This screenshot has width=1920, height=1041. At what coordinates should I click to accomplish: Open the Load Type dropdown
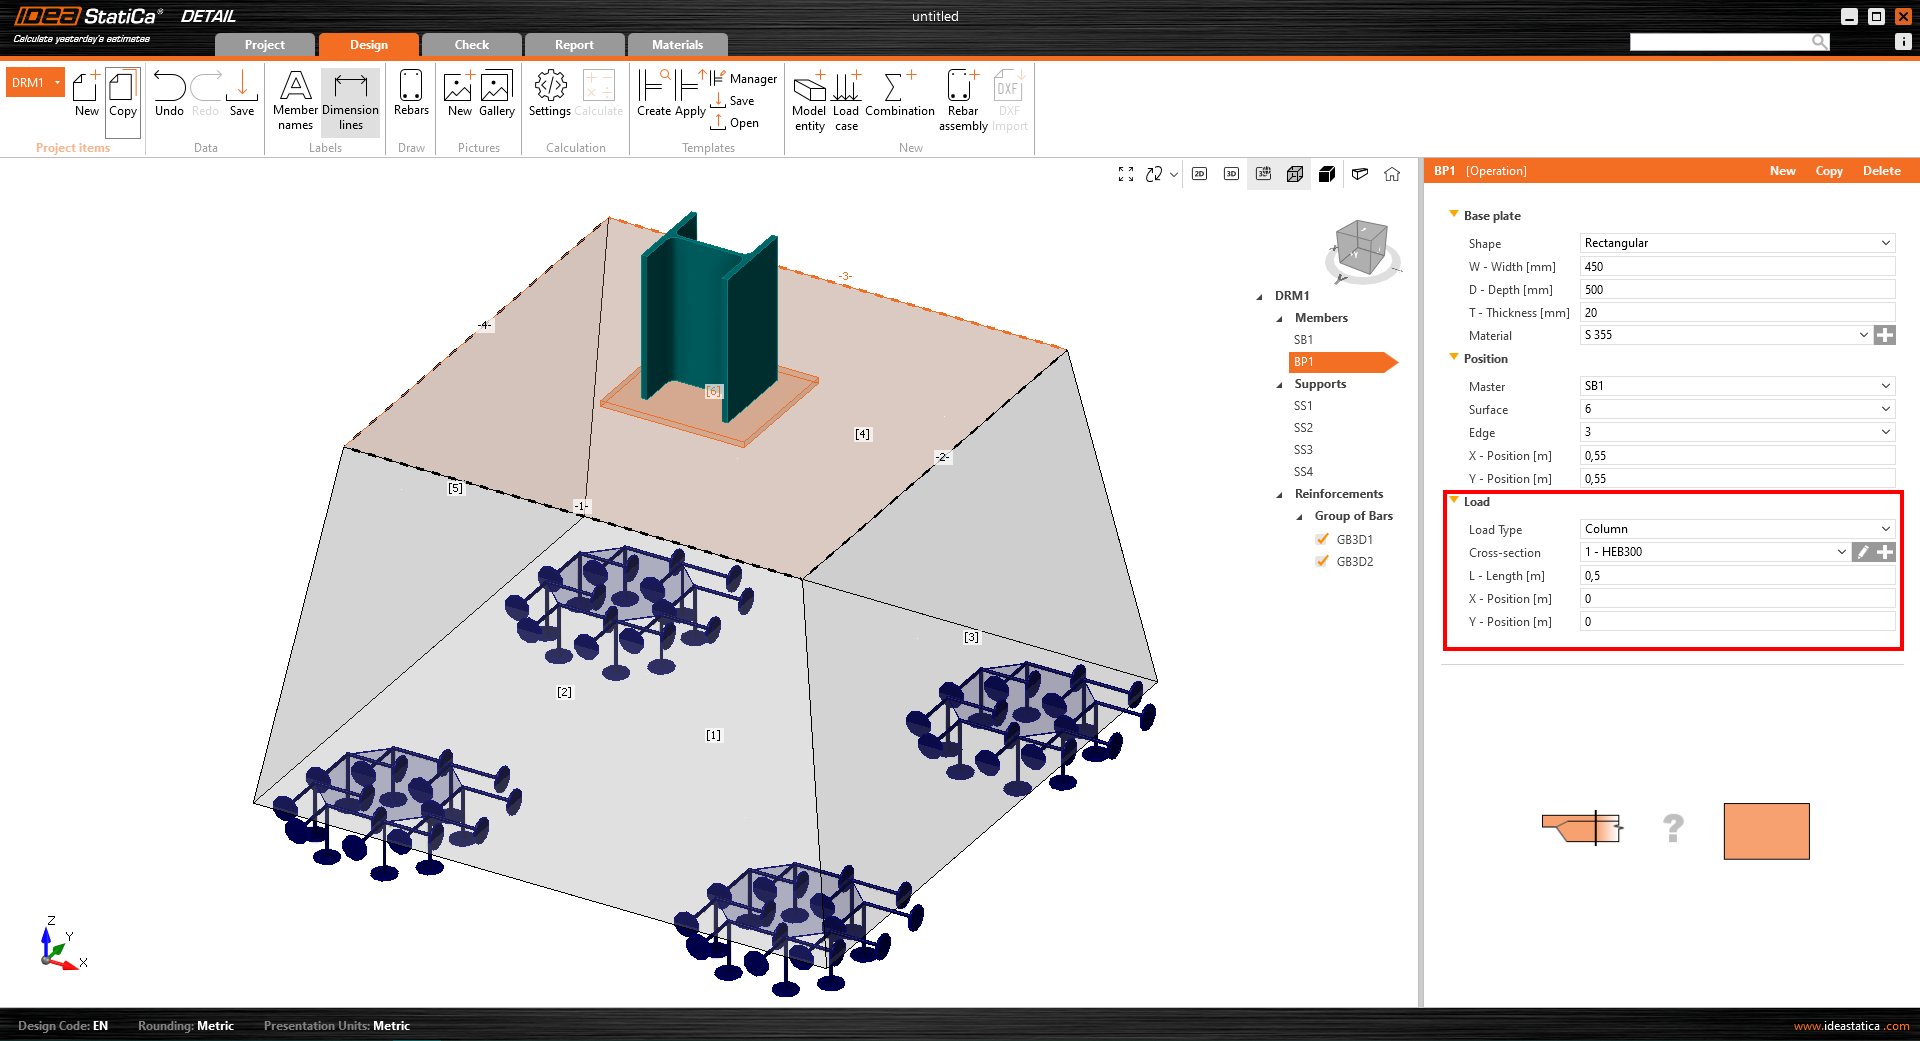(x=1736, y=529)
